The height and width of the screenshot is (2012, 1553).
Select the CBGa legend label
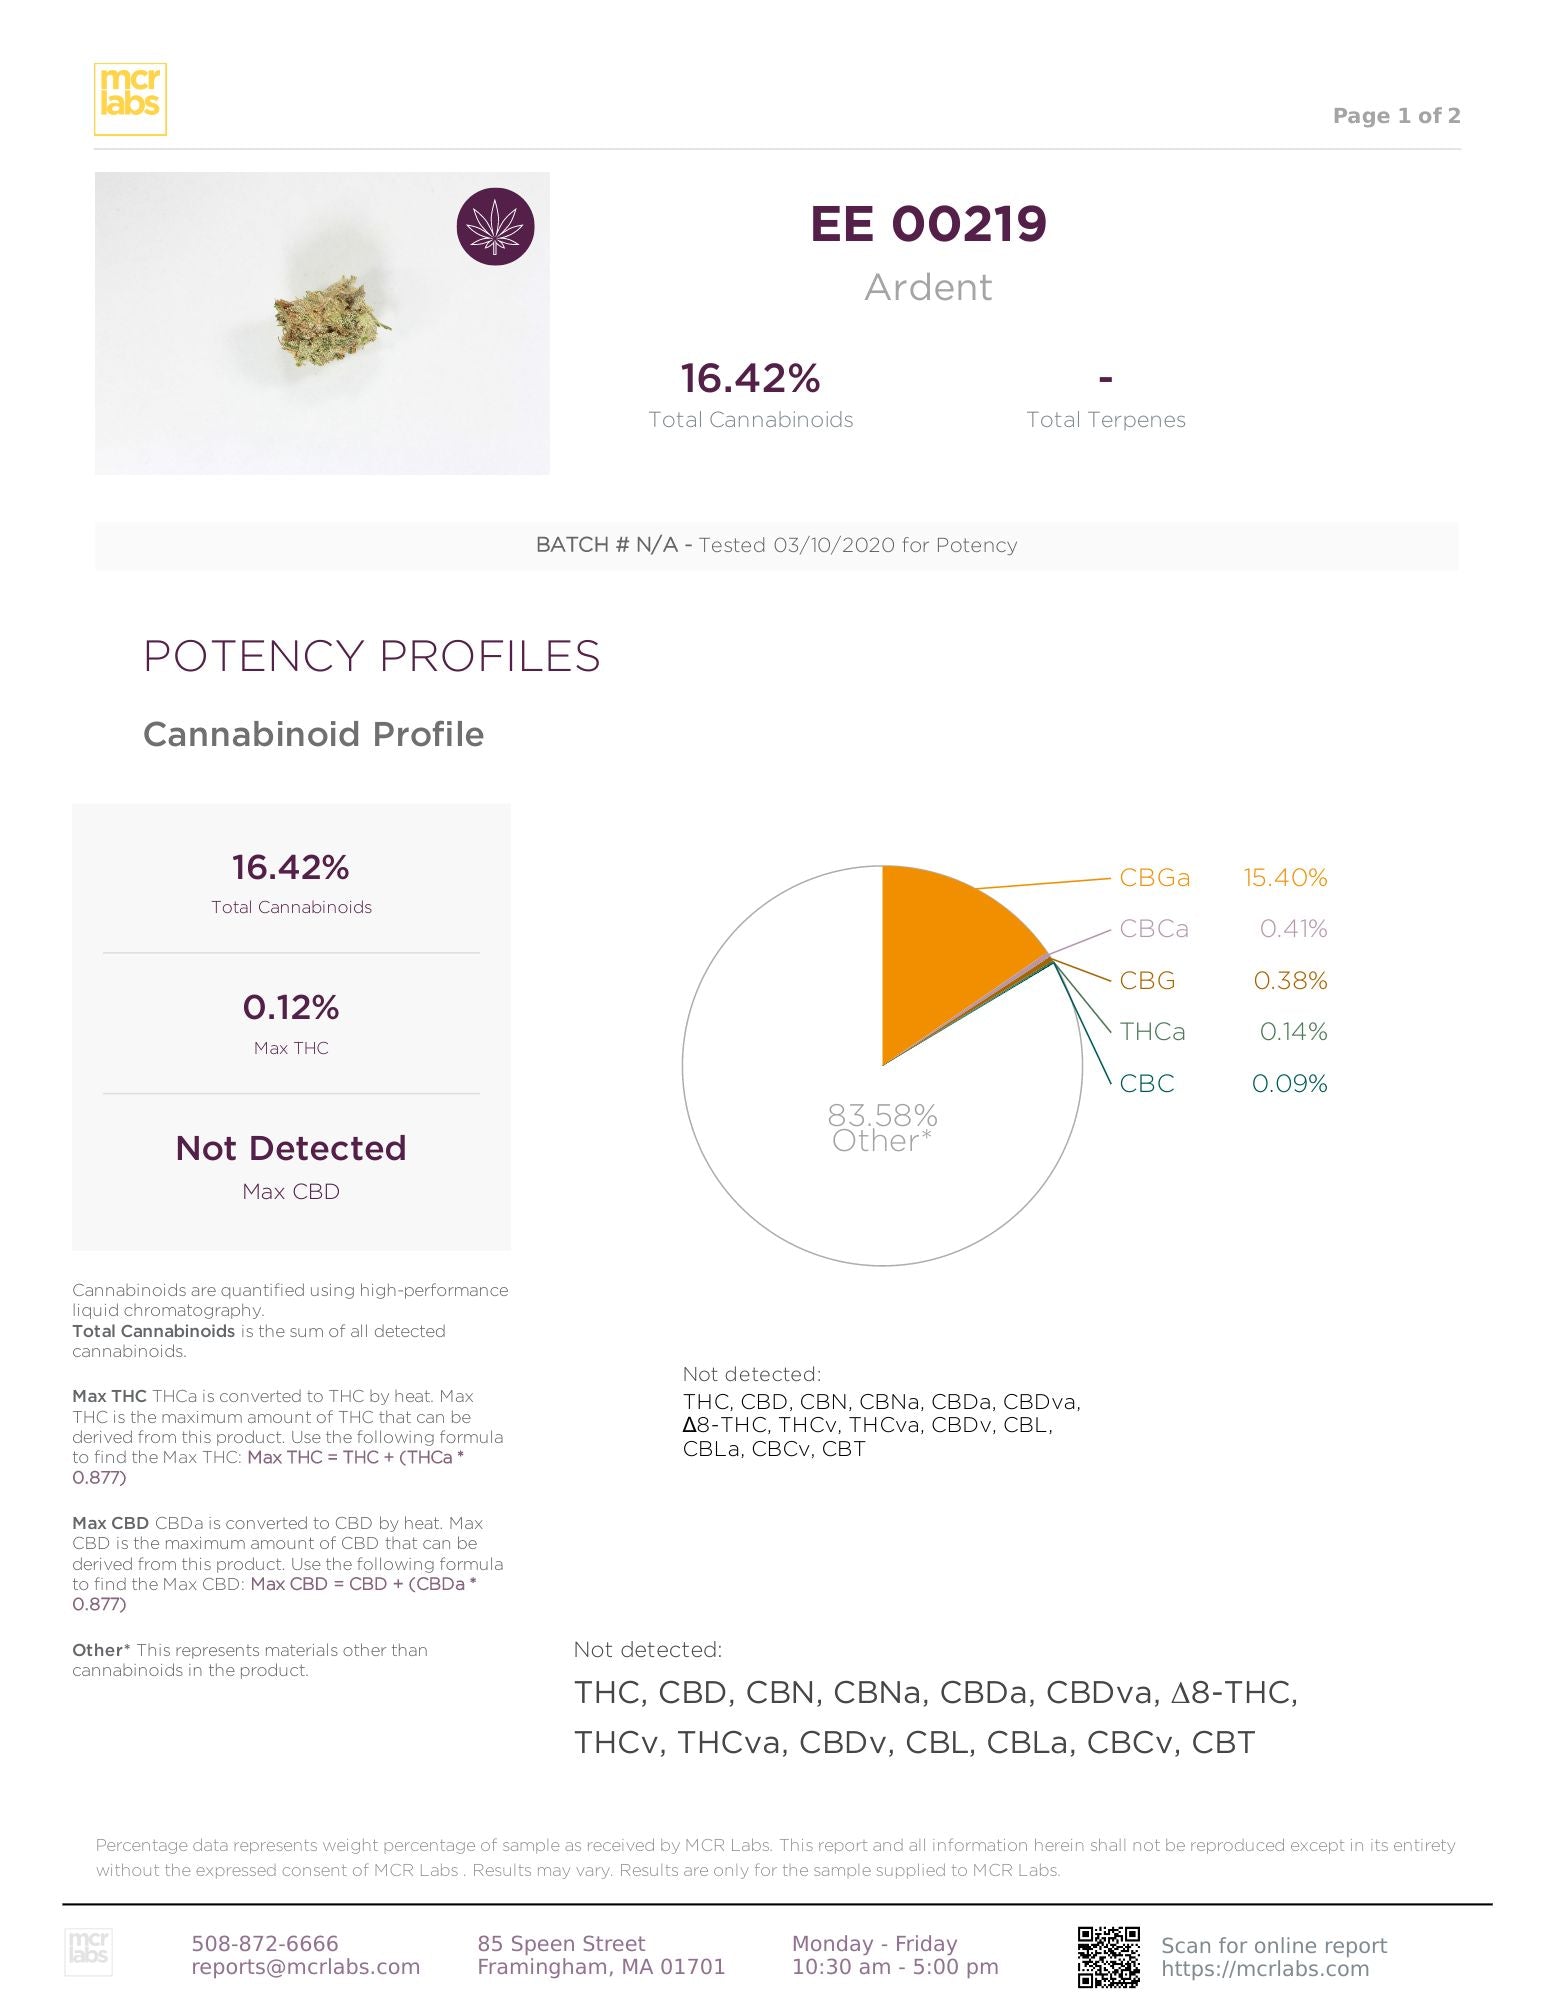pyautogui.click(x=1154, y=878)
